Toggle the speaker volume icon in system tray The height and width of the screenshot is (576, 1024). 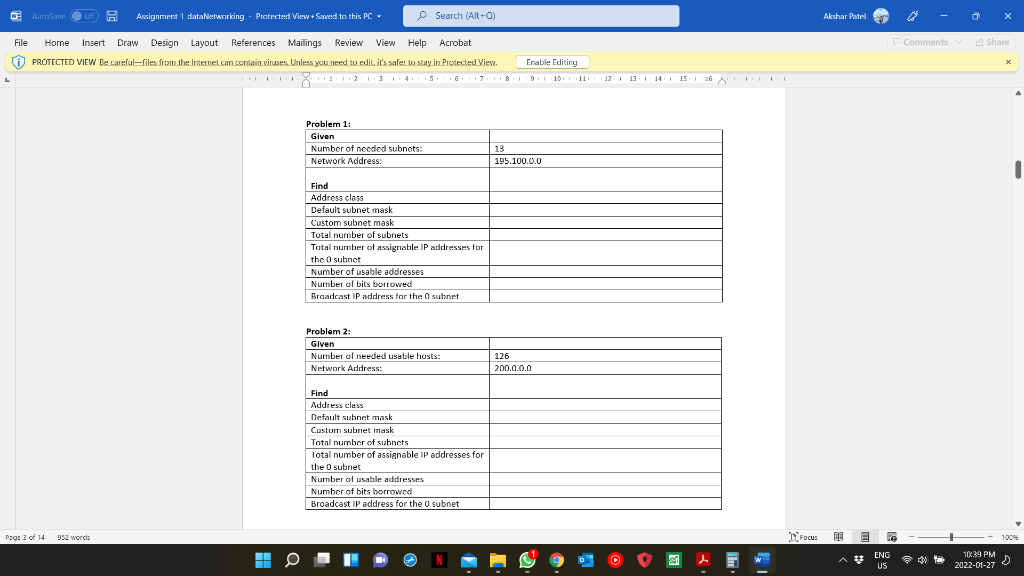(x=923, y=560)
